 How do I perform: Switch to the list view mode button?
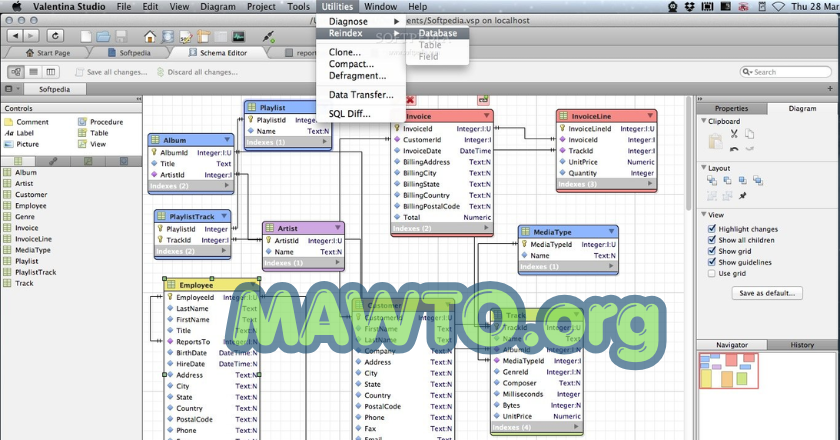click(33, 72)
